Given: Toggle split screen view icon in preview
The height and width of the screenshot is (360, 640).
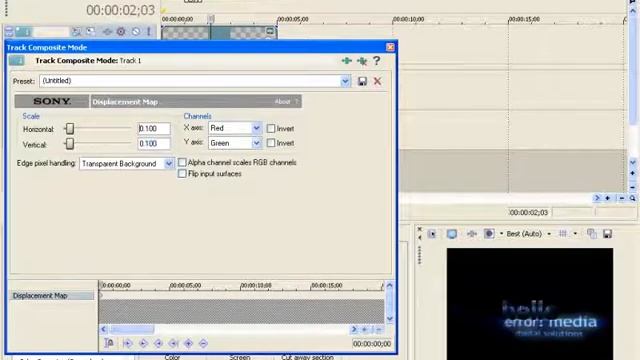Looking at the screenshot, I should 489,234.
